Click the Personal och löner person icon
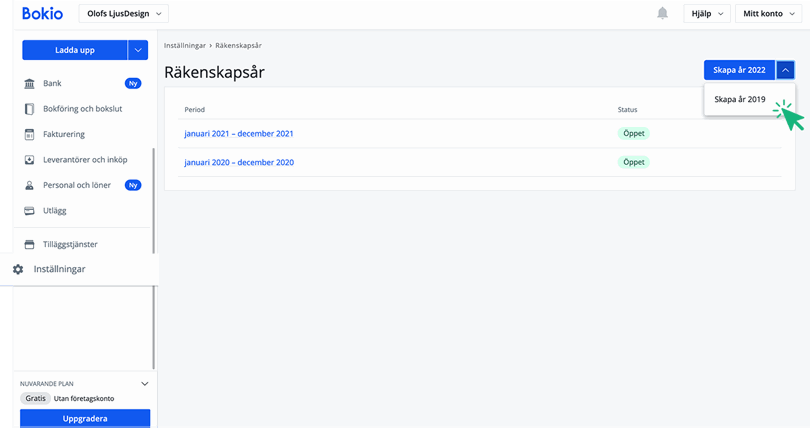This screenshot has width=810, height=433. click(30, 185)
